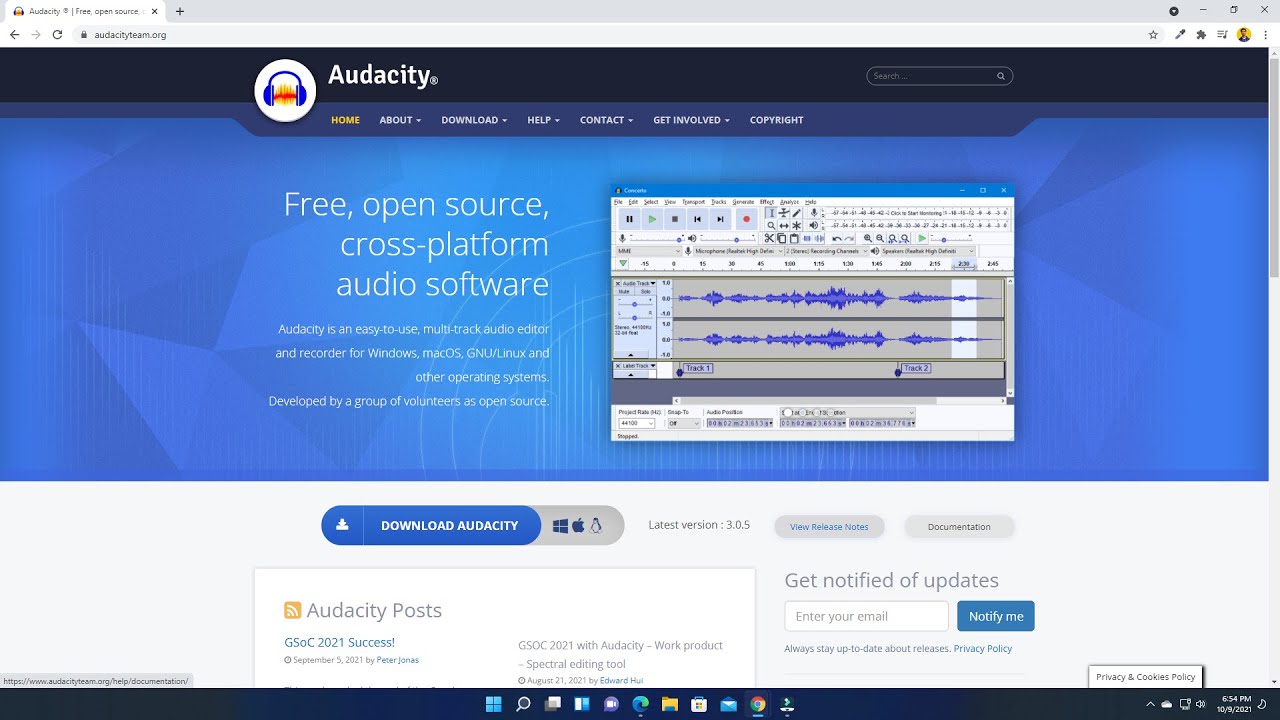
Task: Open the Chrome profile avatar
Action: 1244,34
